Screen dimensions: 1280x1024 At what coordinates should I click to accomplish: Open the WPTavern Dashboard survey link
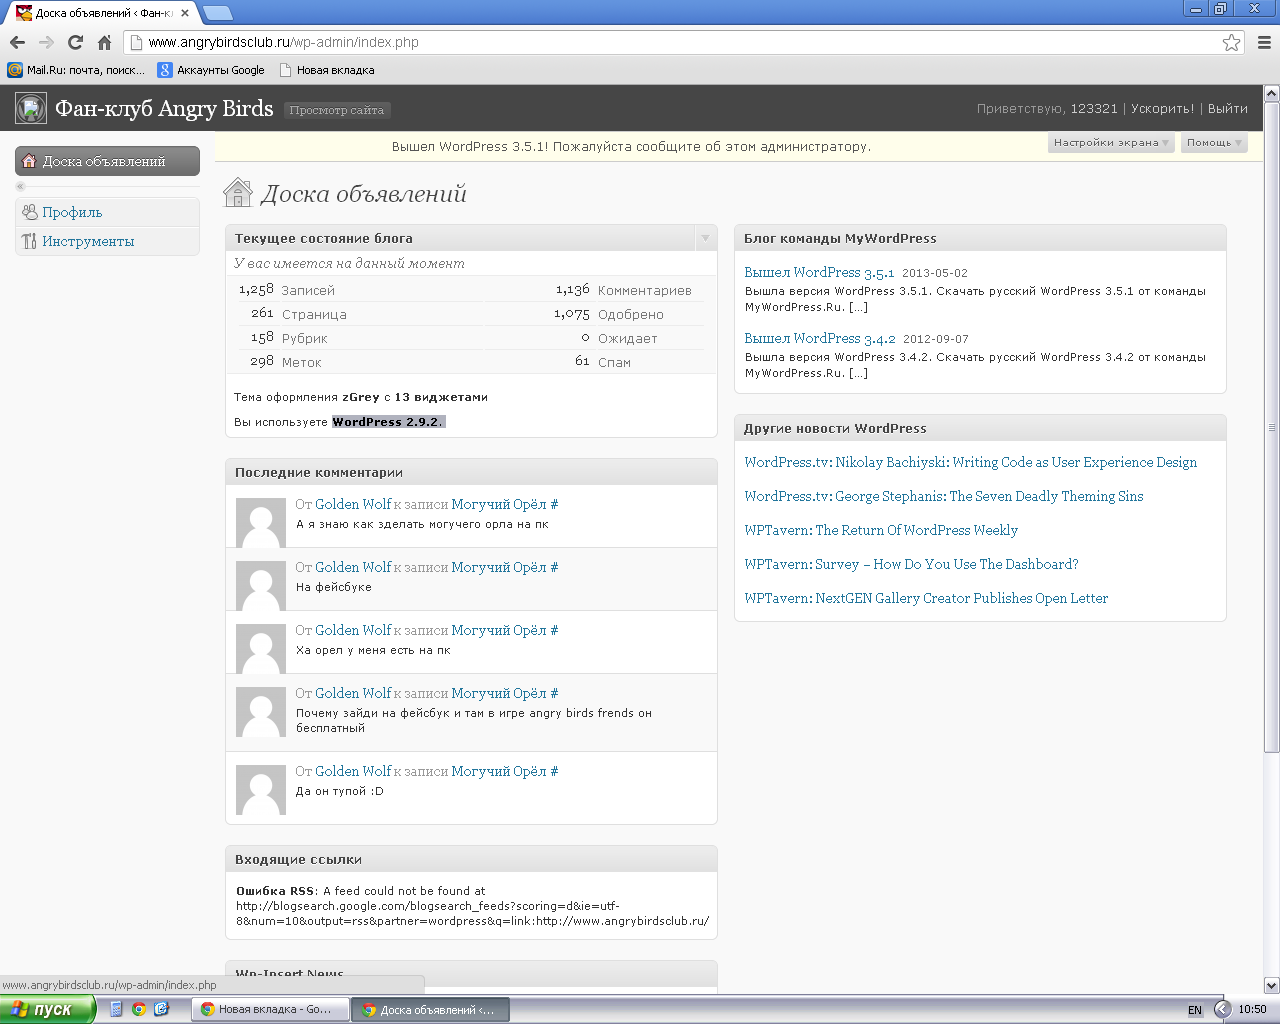point(911,564)
